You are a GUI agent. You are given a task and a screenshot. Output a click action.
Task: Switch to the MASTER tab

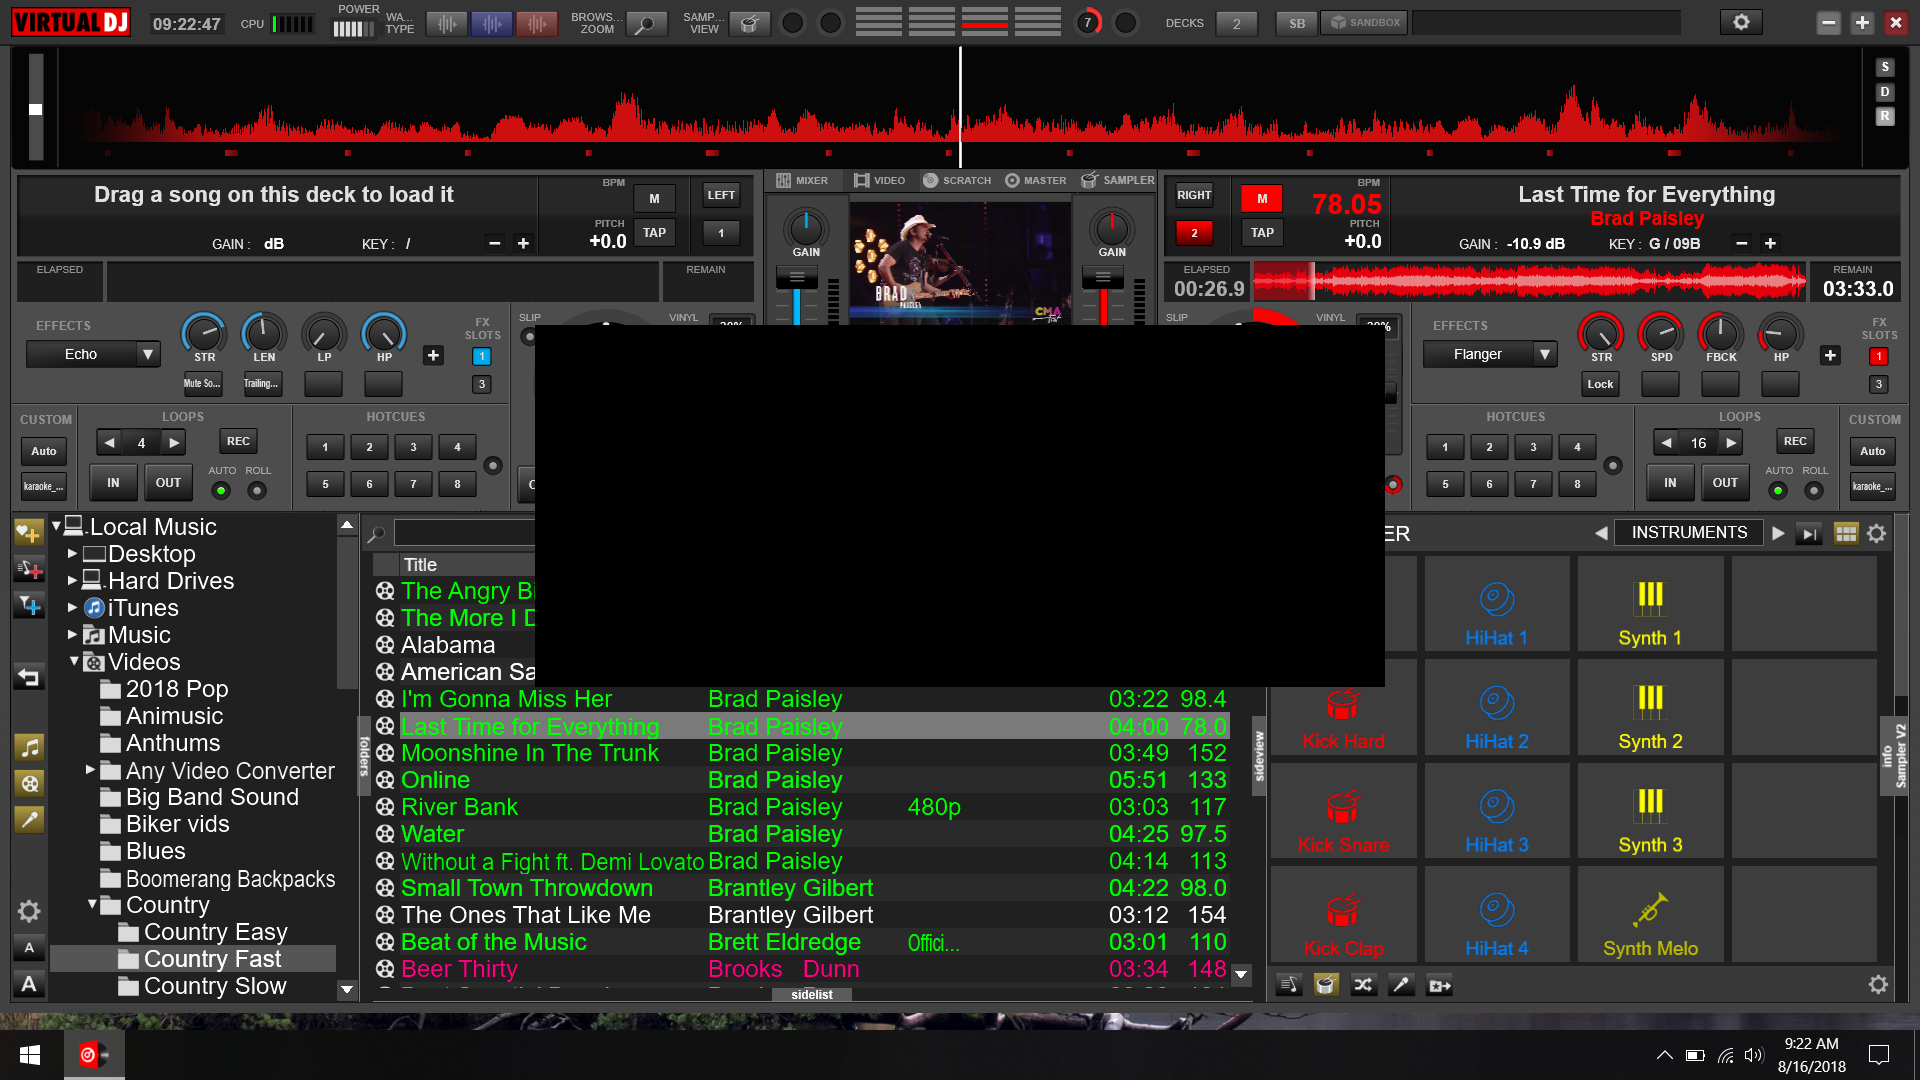point(1036,181)
